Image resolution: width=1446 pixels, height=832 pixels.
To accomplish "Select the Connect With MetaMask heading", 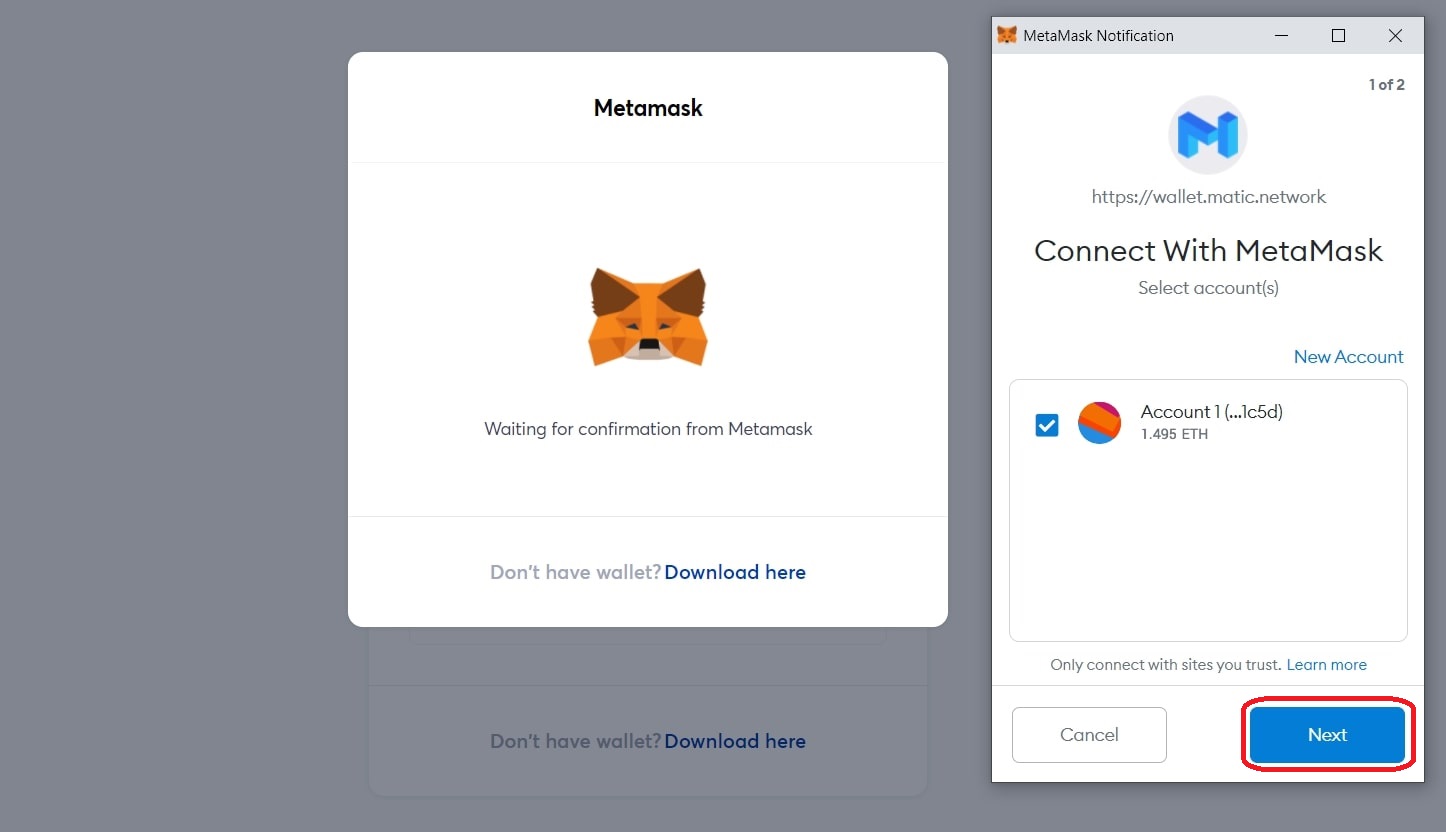I will (1208, 250).
